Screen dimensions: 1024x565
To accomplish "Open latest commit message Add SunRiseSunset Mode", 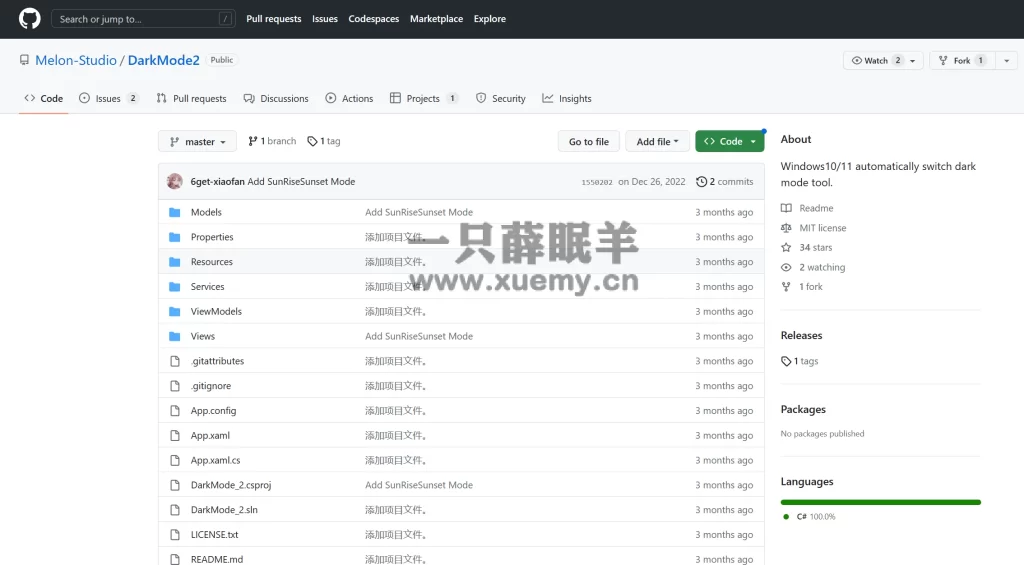I will 301,182.
